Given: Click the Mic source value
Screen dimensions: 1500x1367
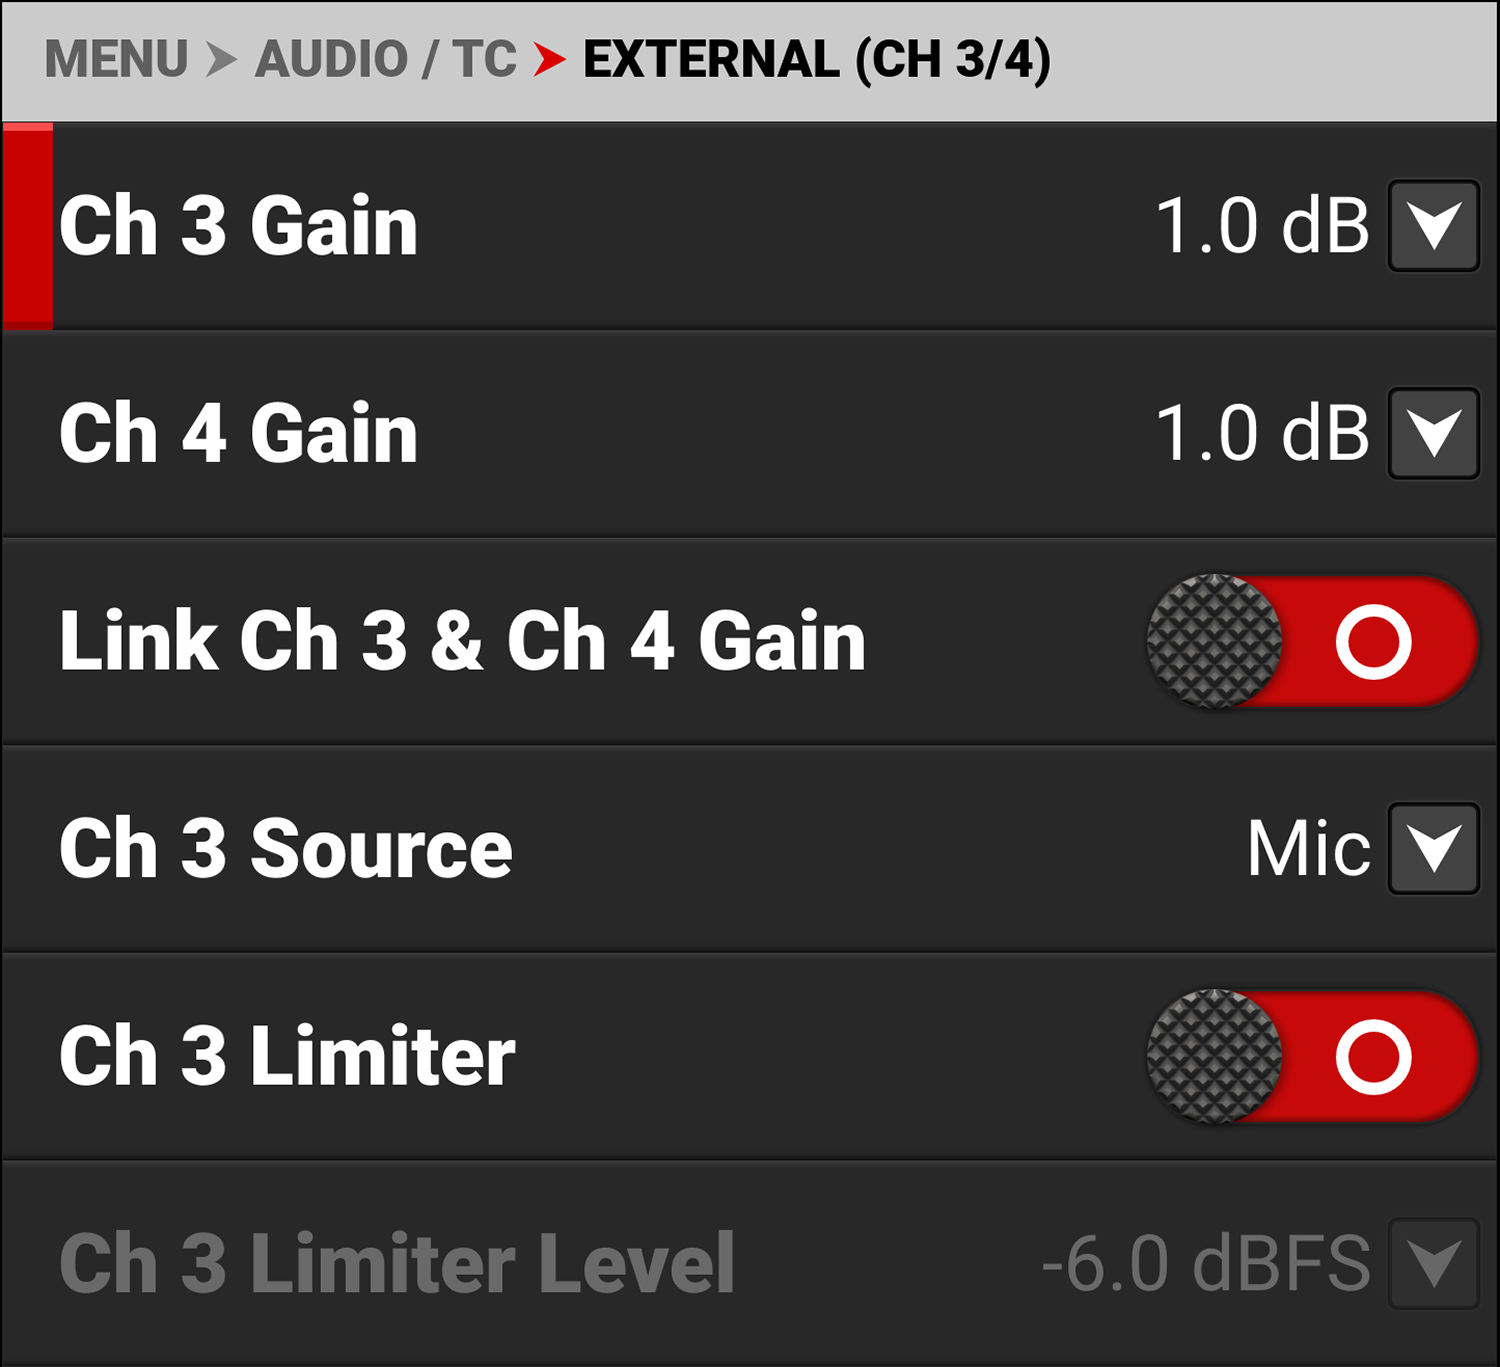Looking at the screenshot, I should point(1308,849).
